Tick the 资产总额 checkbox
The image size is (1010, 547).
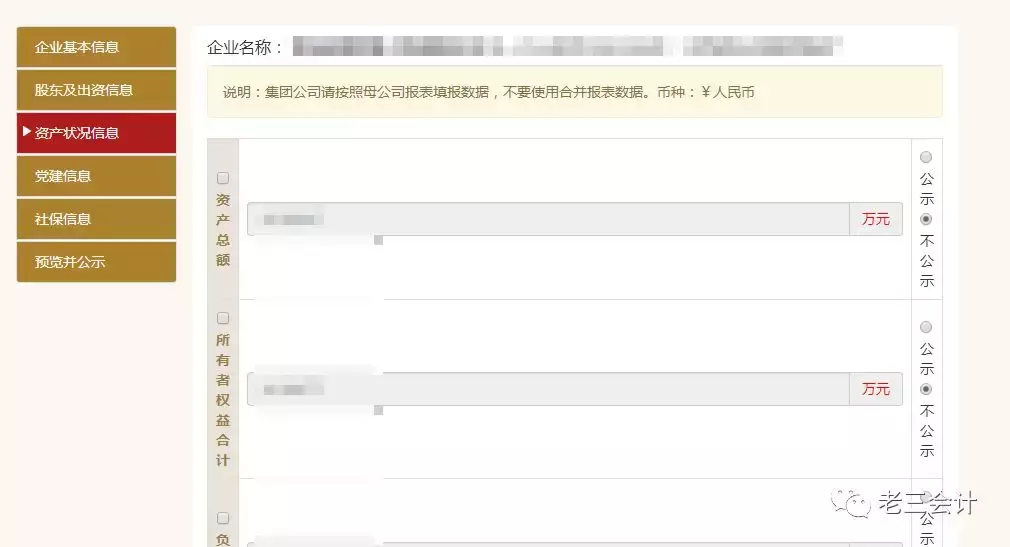[x=223, y=178]
